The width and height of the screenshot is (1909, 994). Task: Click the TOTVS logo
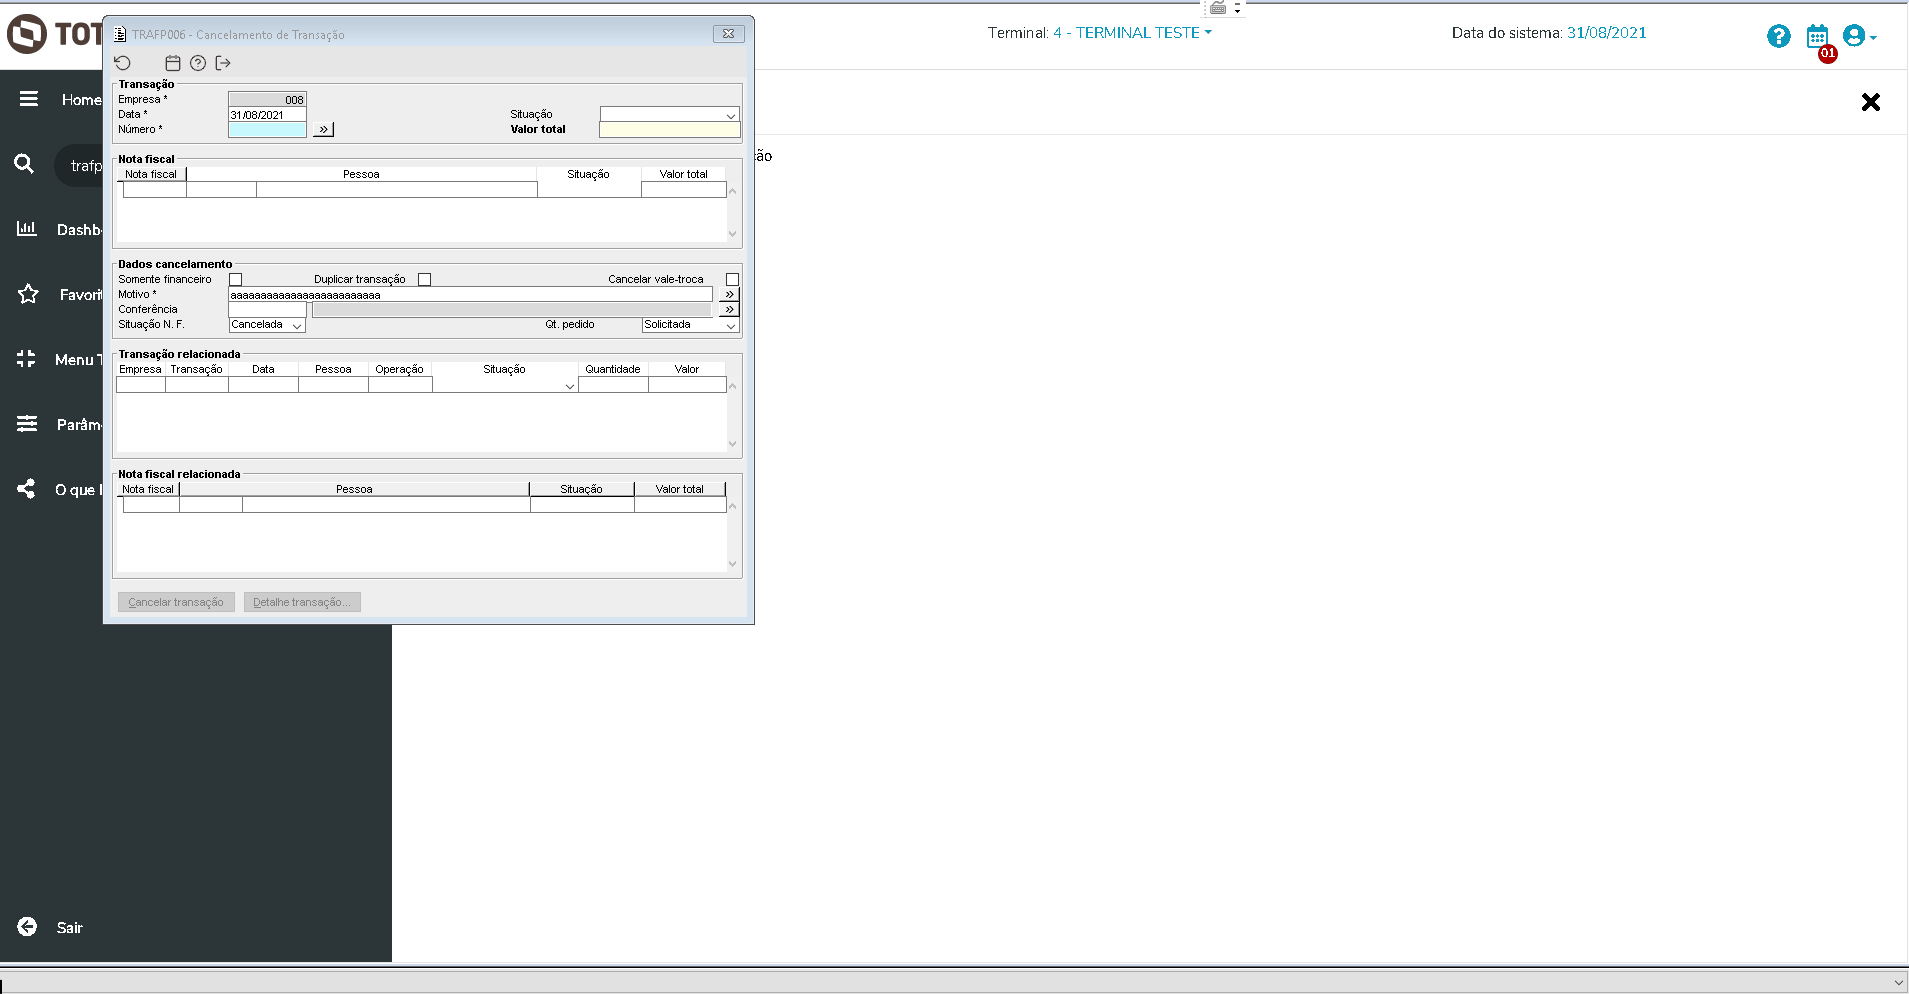click(x=53, y=34)
